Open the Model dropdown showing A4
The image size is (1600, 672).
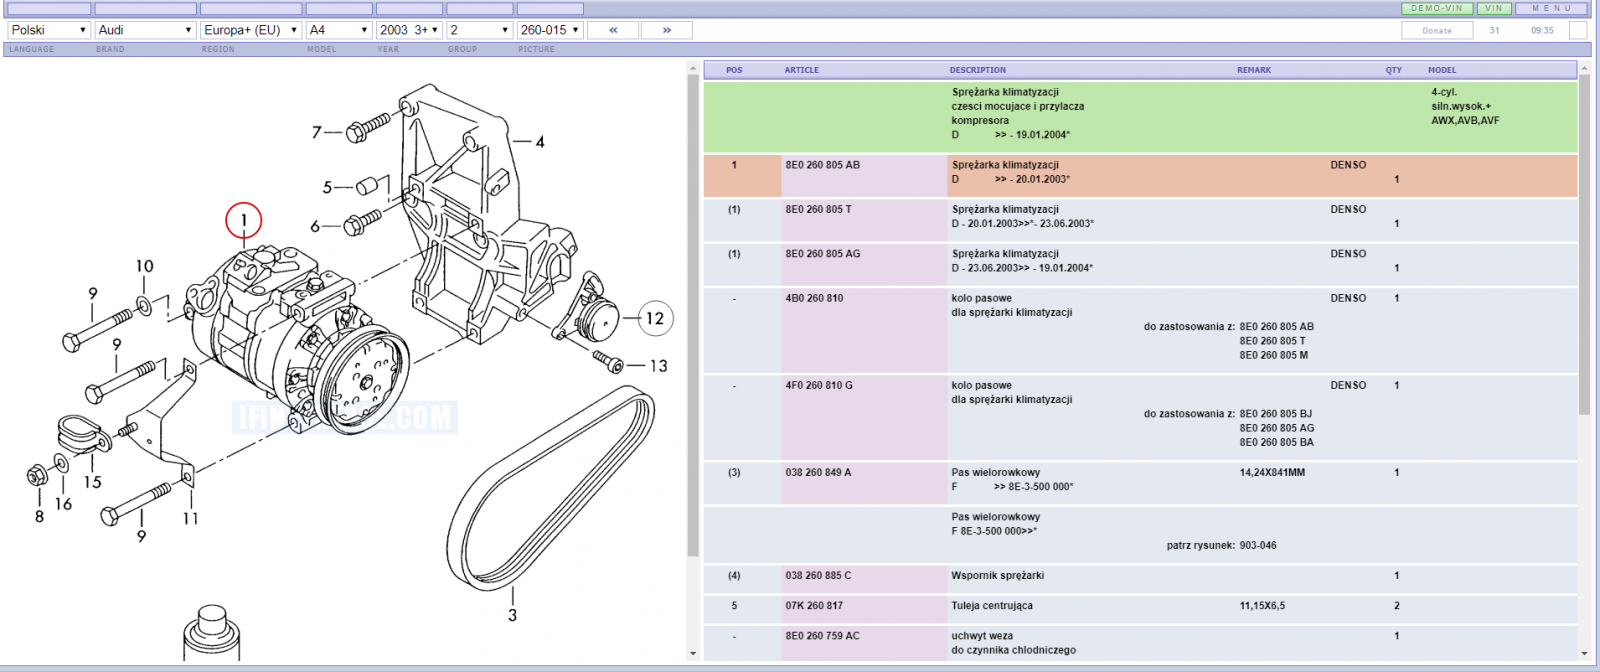pos(339,30)
